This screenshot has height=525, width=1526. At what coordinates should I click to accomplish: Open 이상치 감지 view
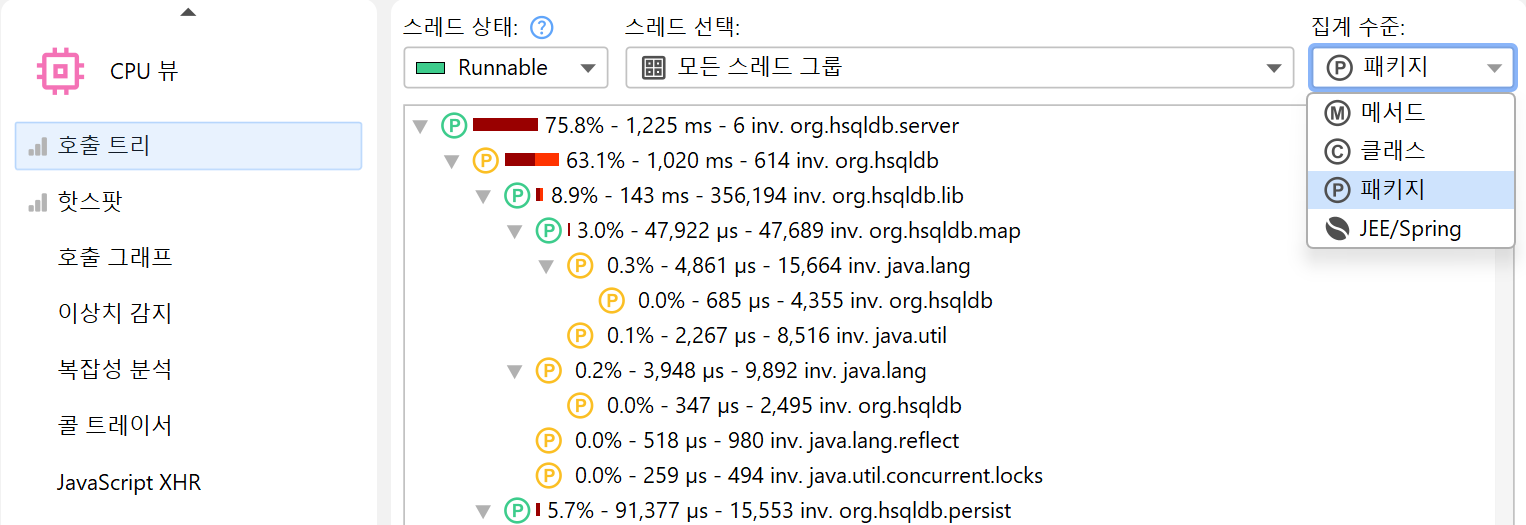pos(115,313)
